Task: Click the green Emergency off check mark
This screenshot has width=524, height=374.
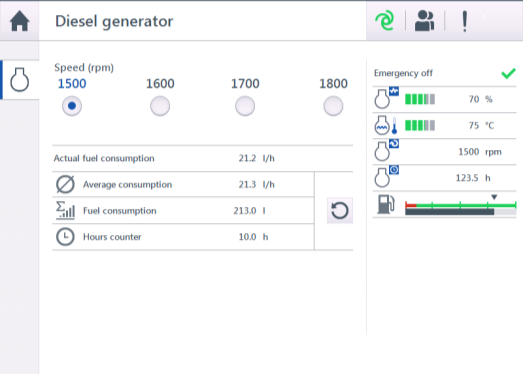Action: (508, 73)
